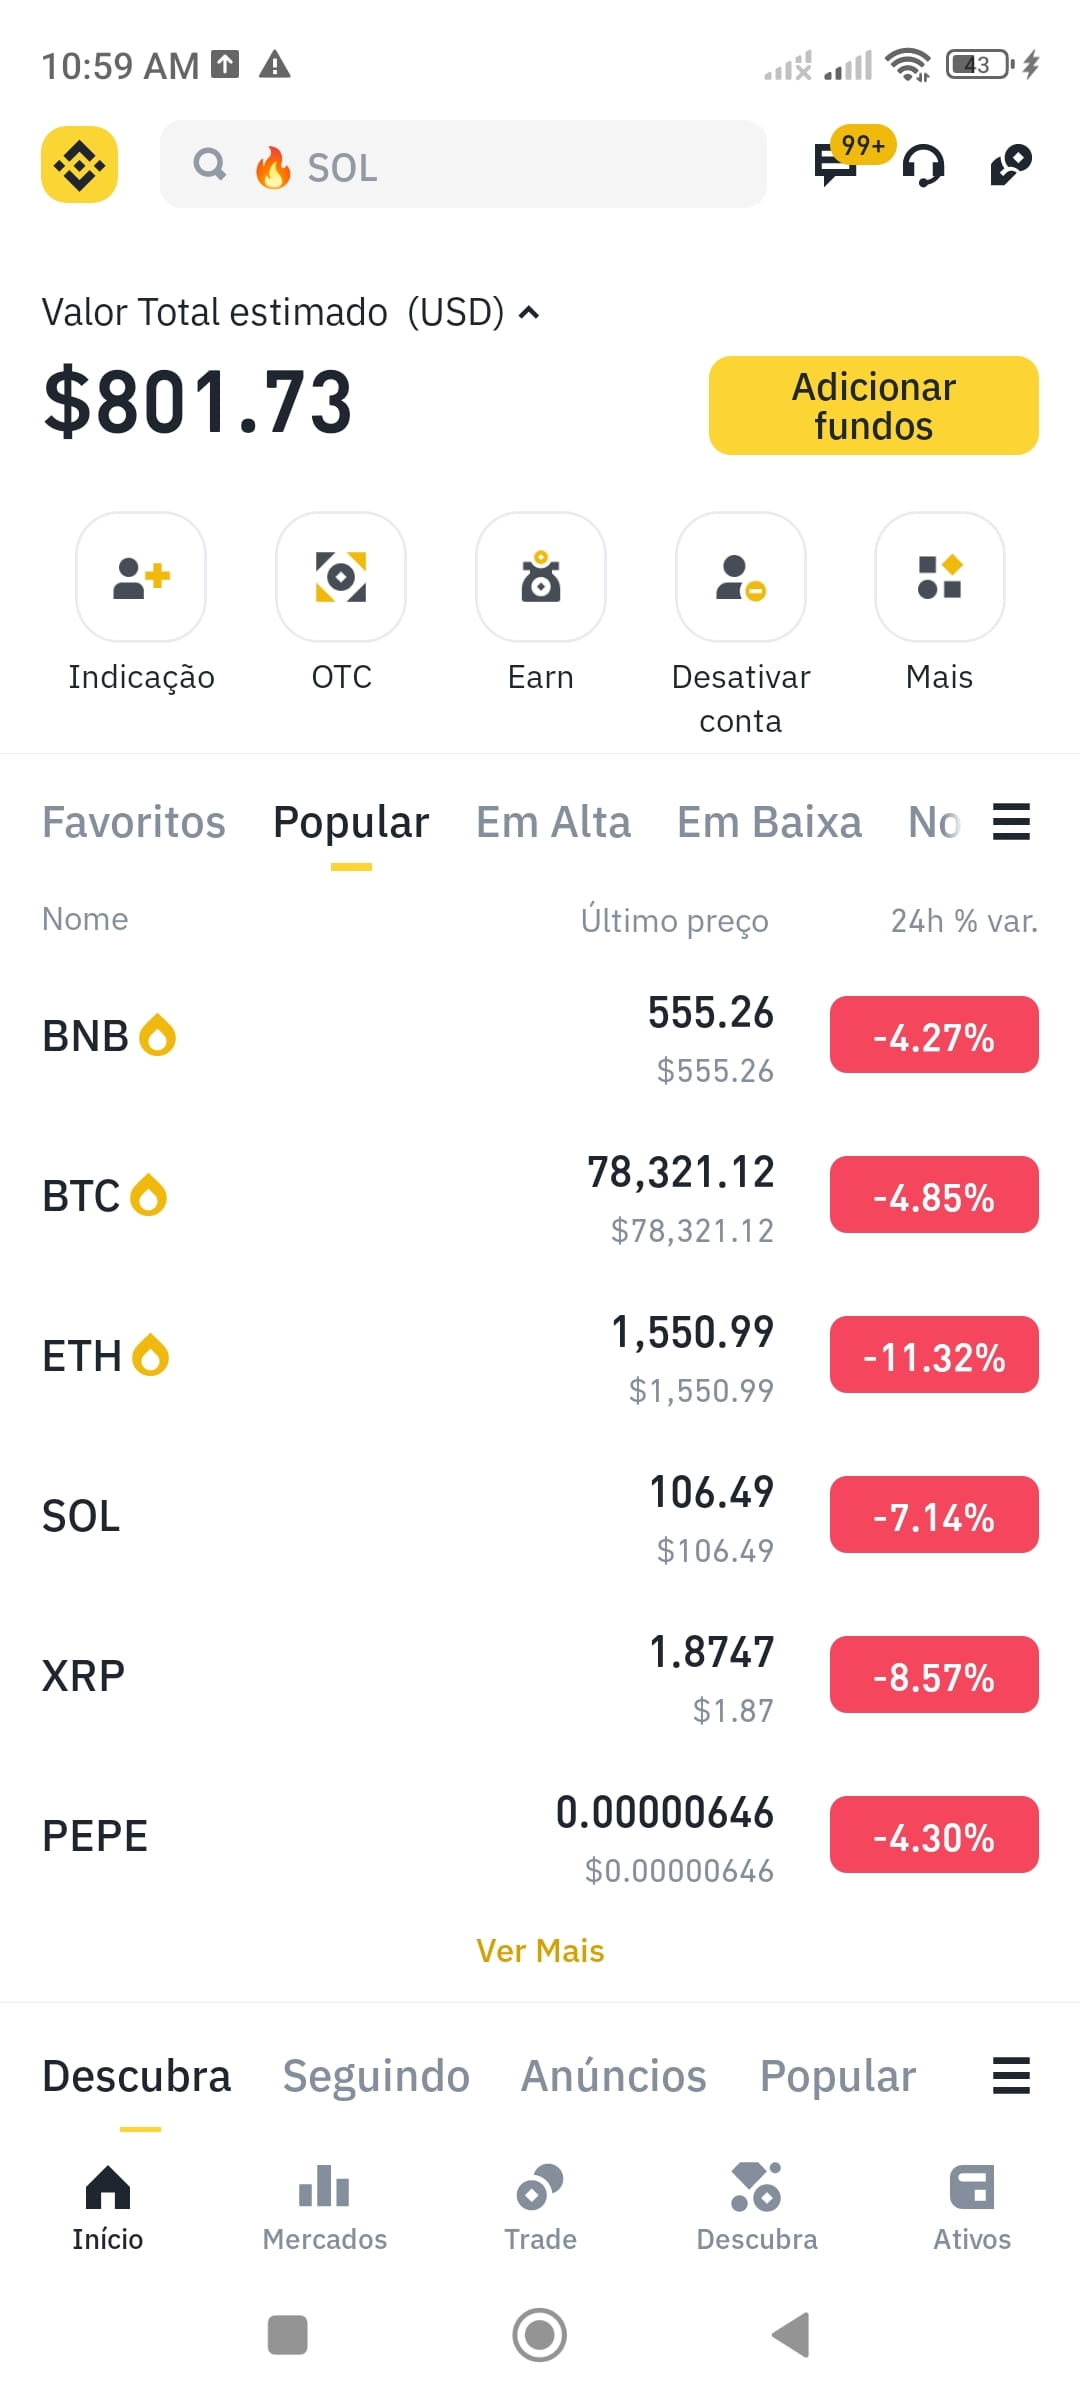Focus the SOL search field
This screenshot has width=1080, height=2400.
point(463,165)
